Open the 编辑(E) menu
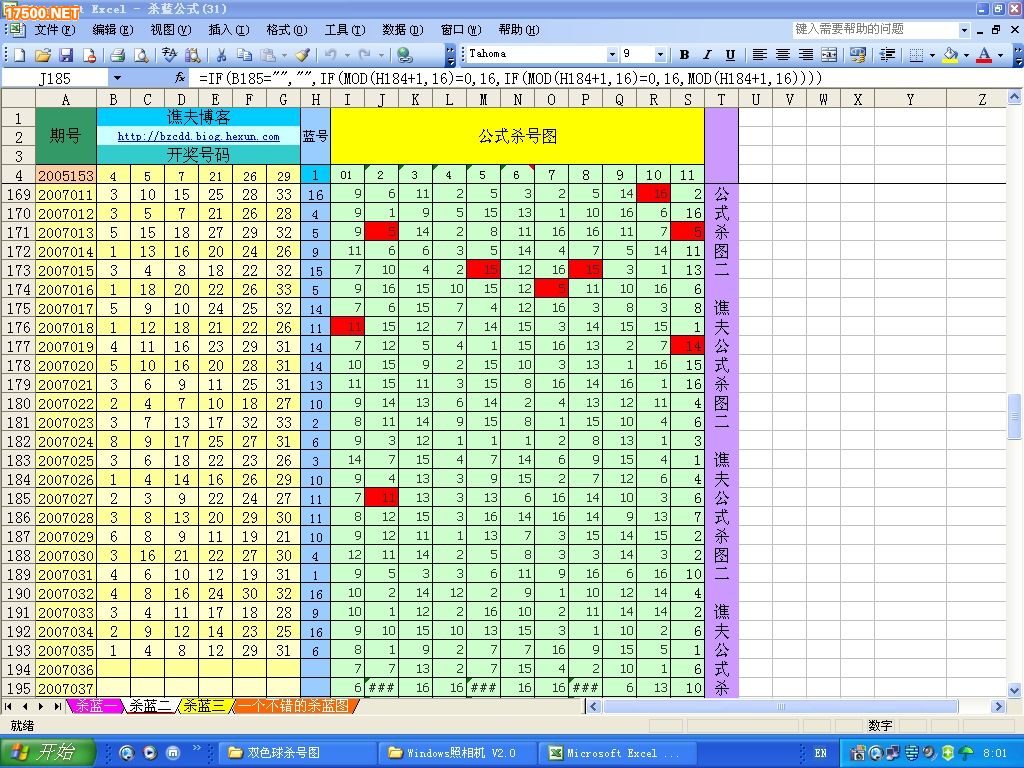This screenshot has height=768, width=1024. pos(112,30)
